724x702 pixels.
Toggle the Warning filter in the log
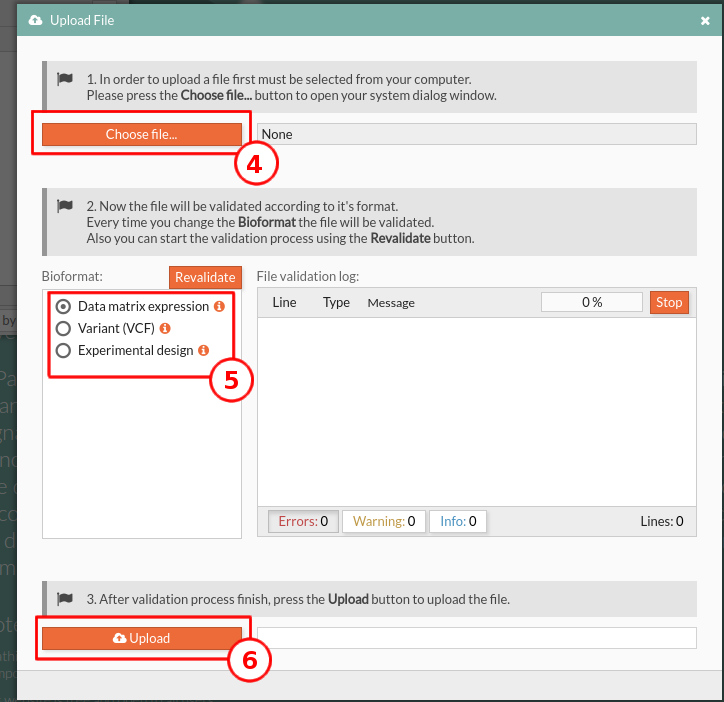(x=384, y=521)
